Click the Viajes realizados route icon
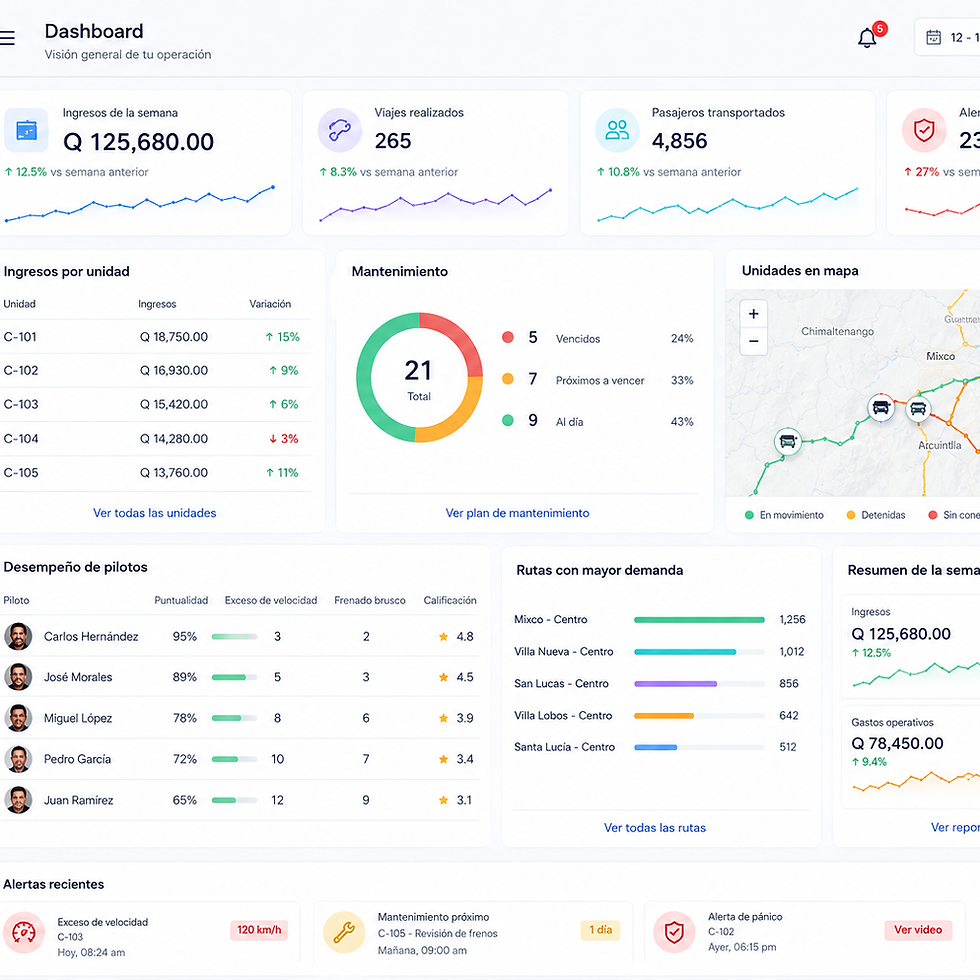Image resolution: width=980 pixels, height=980 pixels. [339, 131]
